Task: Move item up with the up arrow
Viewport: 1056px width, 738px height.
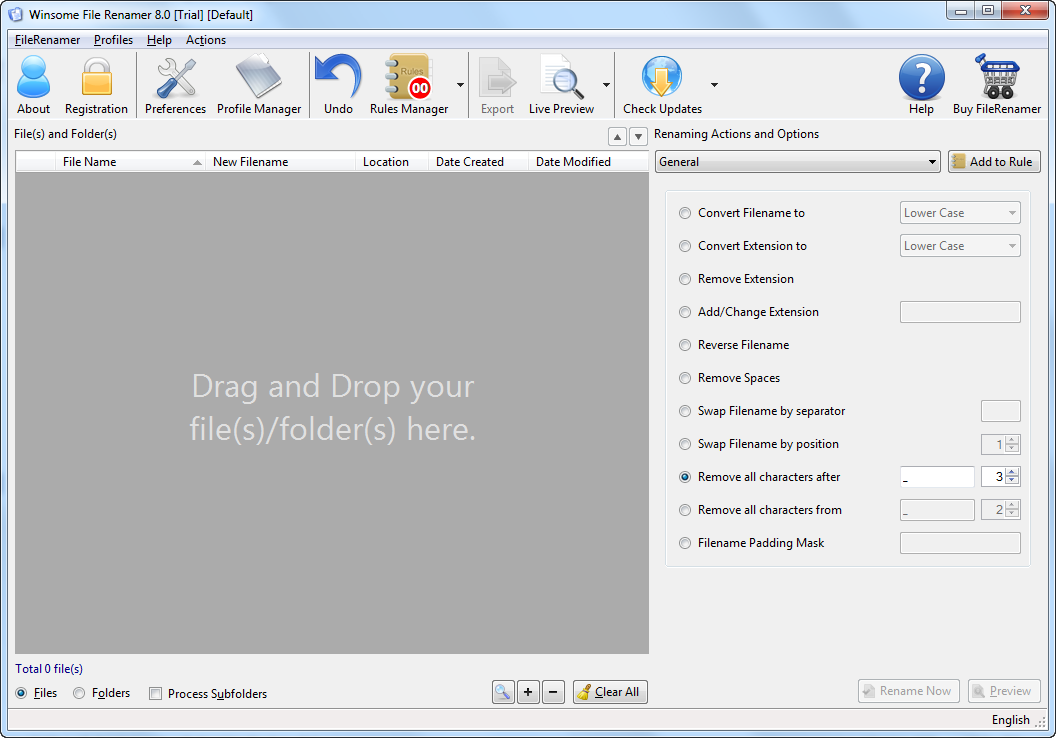Action: [x=617, y=137]
